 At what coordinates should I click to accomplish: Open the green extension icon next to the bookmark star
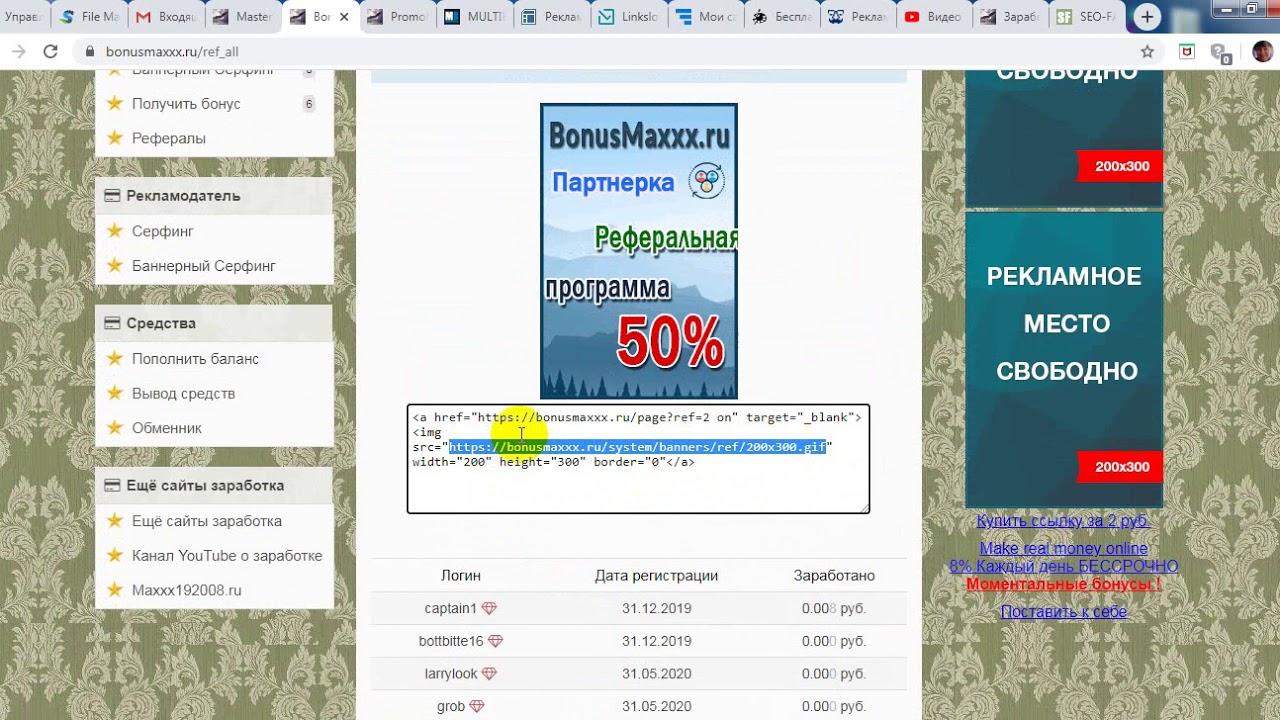point(1187,52)
